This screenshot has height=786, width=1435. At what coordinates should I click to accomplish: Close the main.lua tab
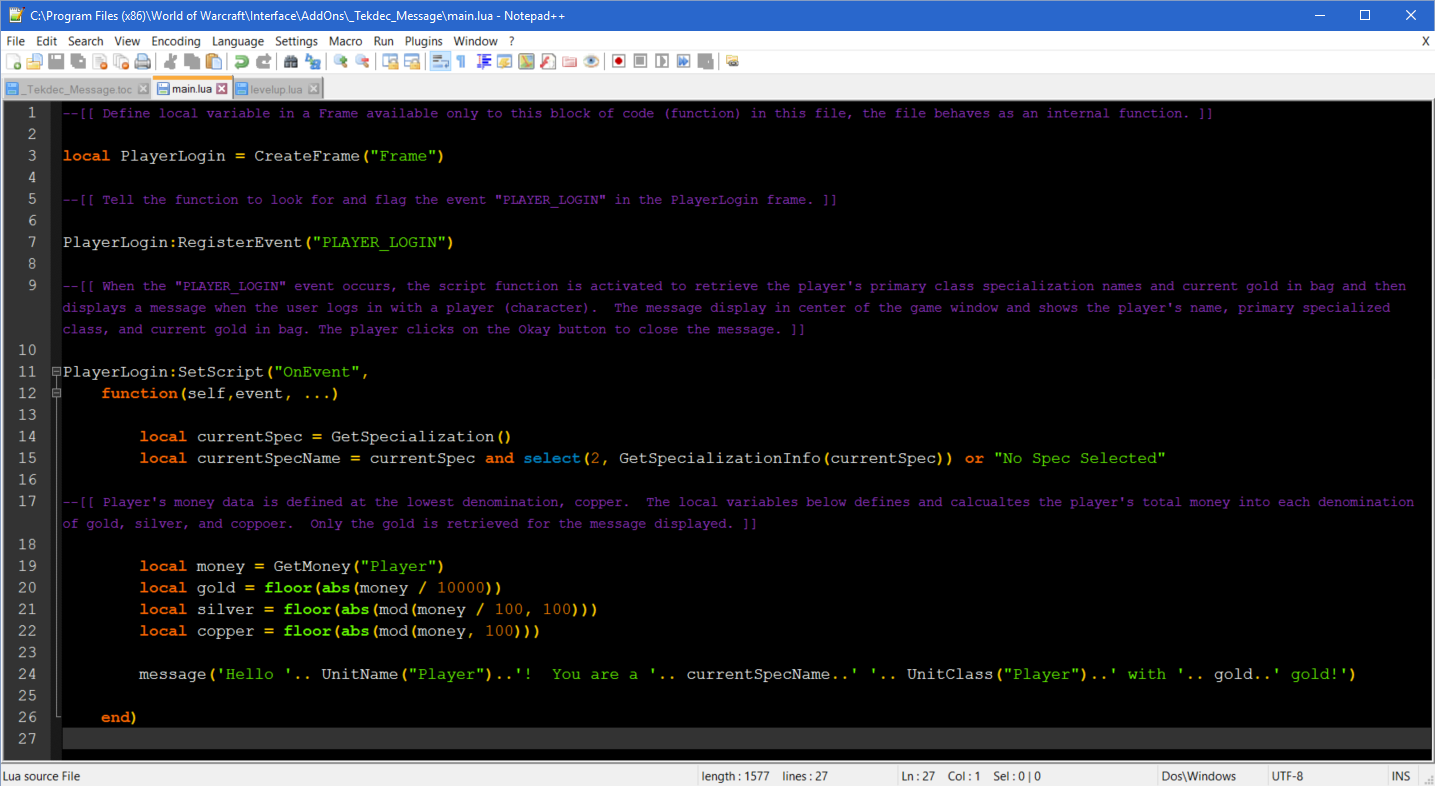[x=222, y=89]
